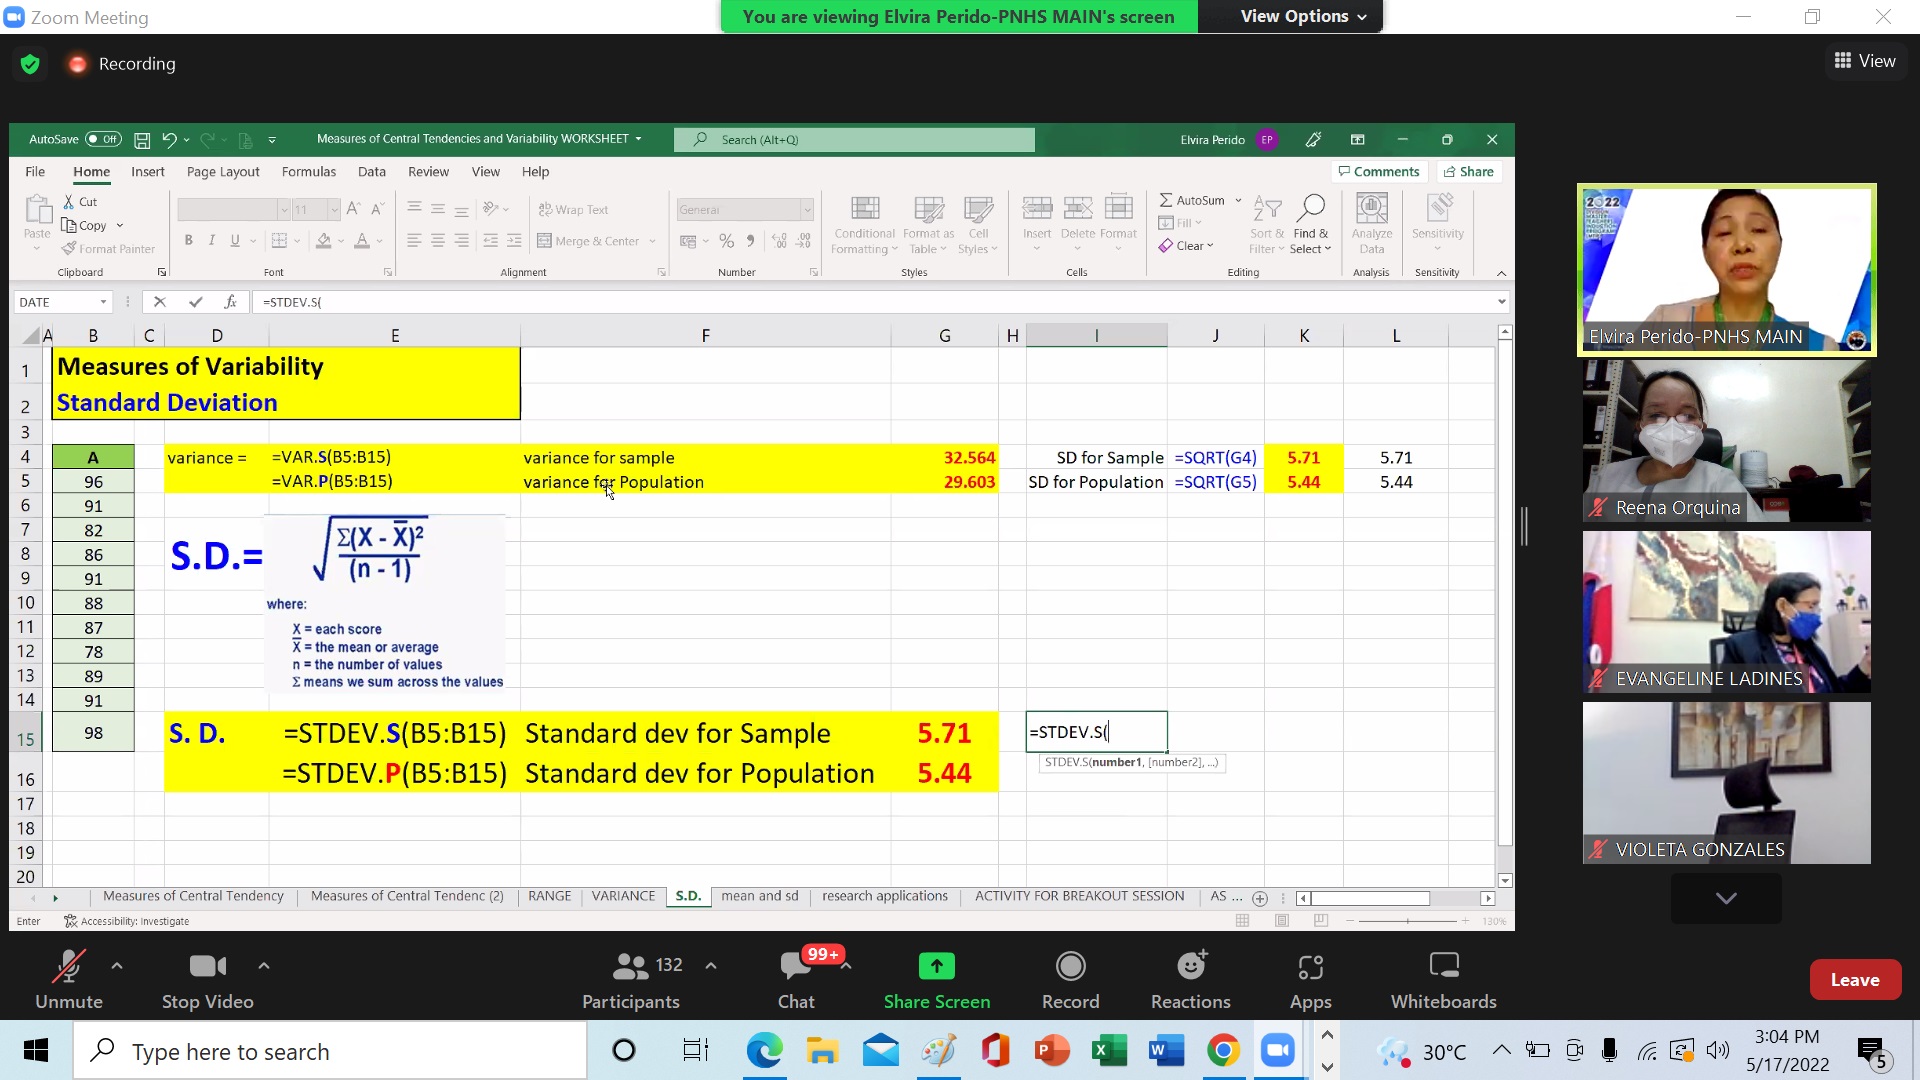
Task: Open the Whiteboards icon
Action: [x=1443, y=966]
